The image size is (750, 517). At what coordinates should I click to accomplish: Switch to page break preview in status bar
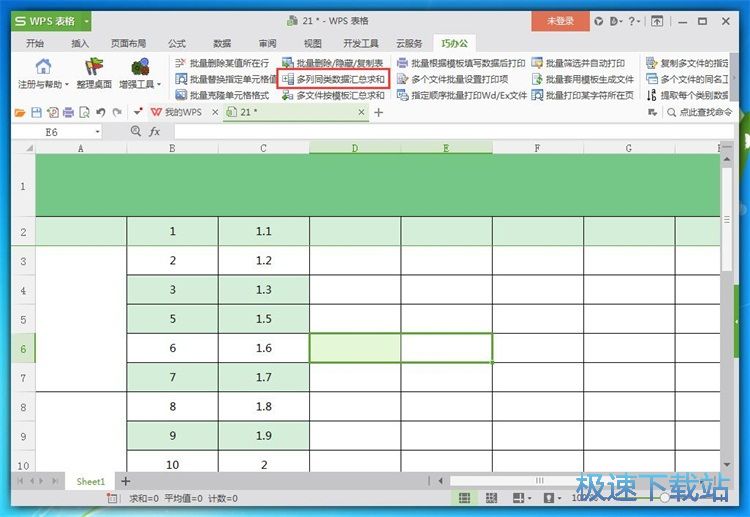point(491,498)
